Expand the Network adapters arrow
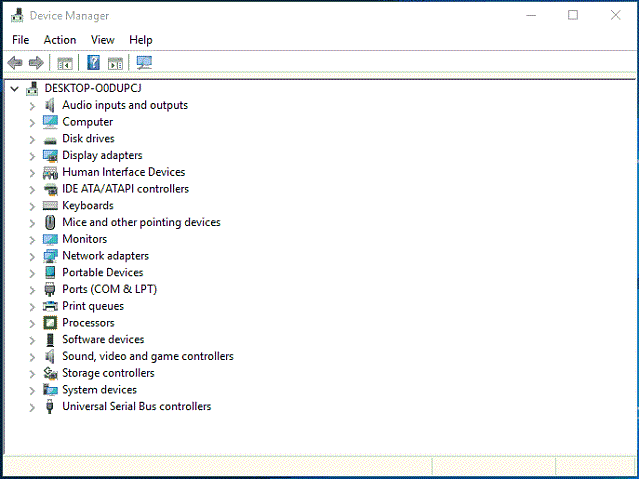 pyautogui.click(x=32, y=256)
